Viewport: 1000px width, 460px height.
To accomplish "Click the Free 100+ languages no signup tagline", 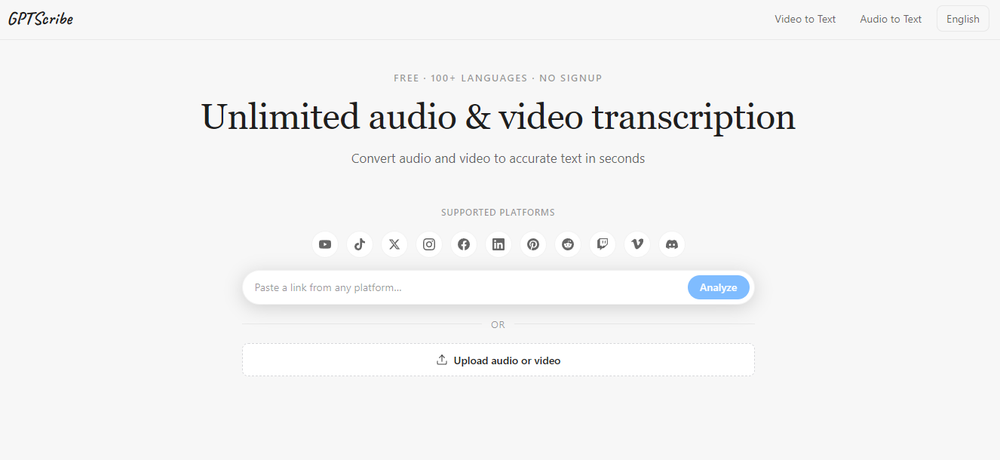I will tap(498, 78).
